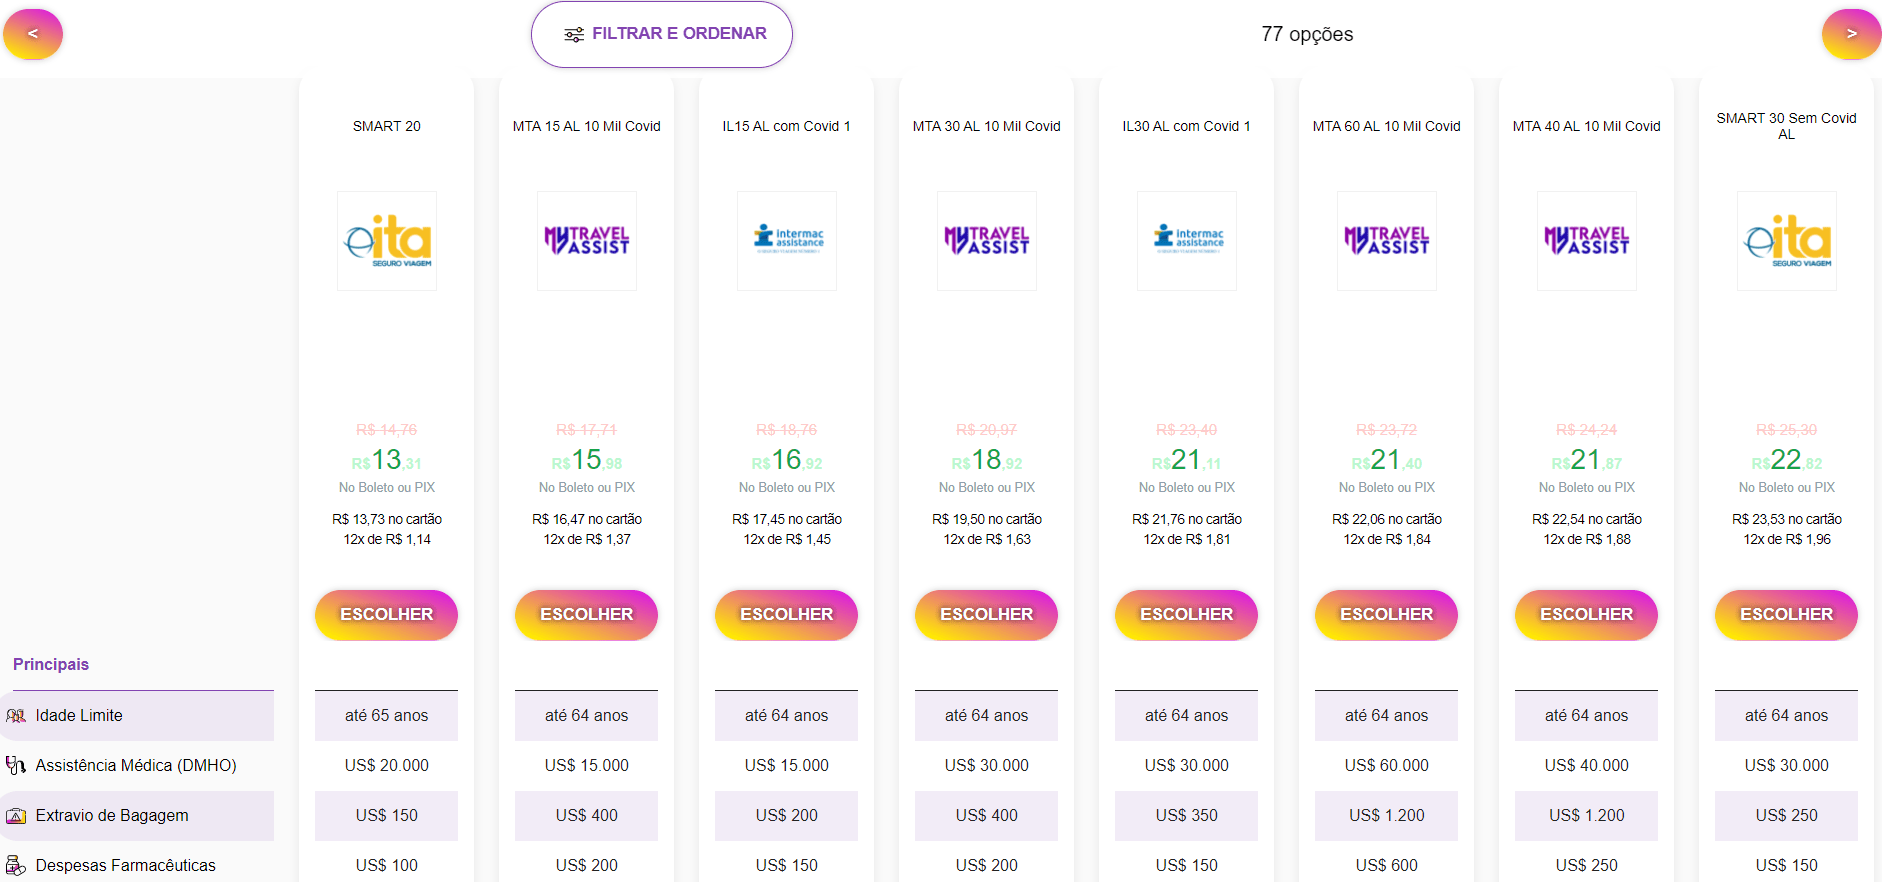This screenshot has height=882, width=1882.
Task: Click the R$ 16,92 price on IL15 AL
Action: (x=787, y=460)
